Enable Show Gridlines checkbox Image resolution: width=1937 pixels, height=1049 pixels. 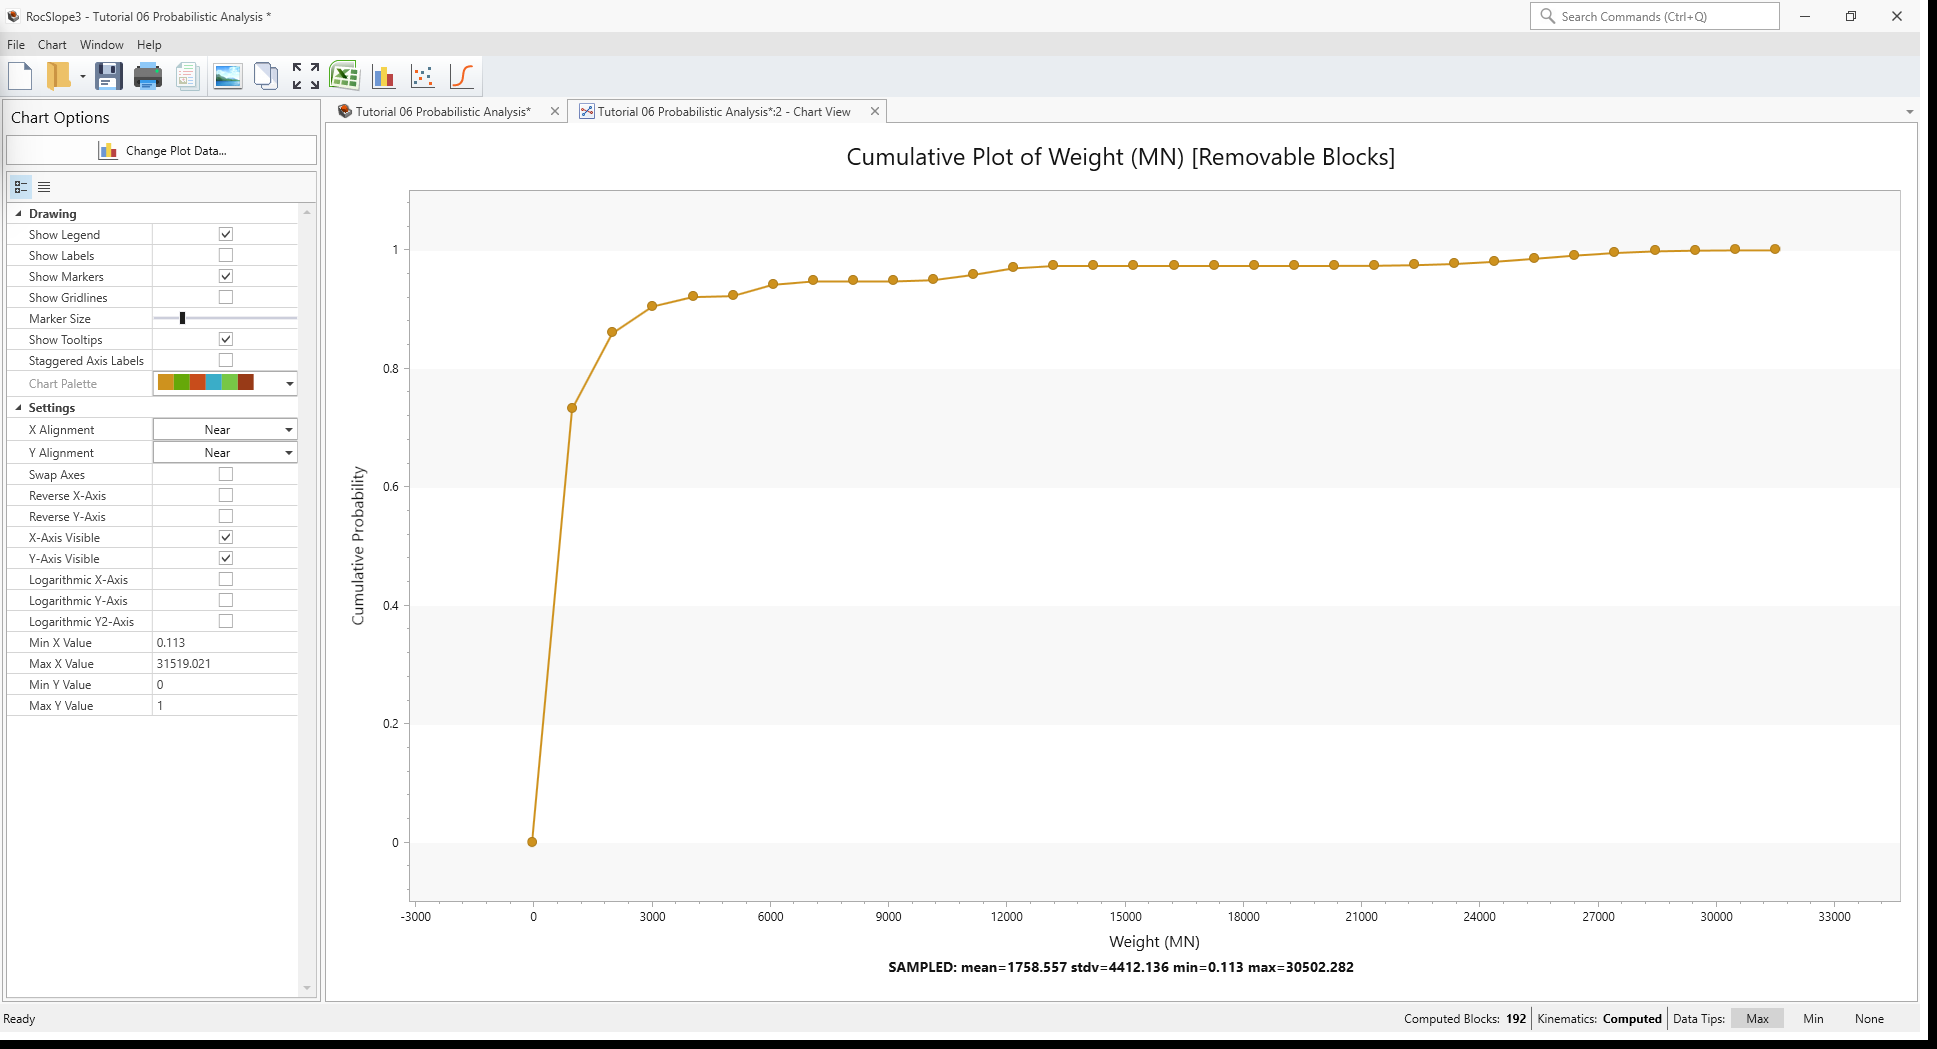(226, 297)
